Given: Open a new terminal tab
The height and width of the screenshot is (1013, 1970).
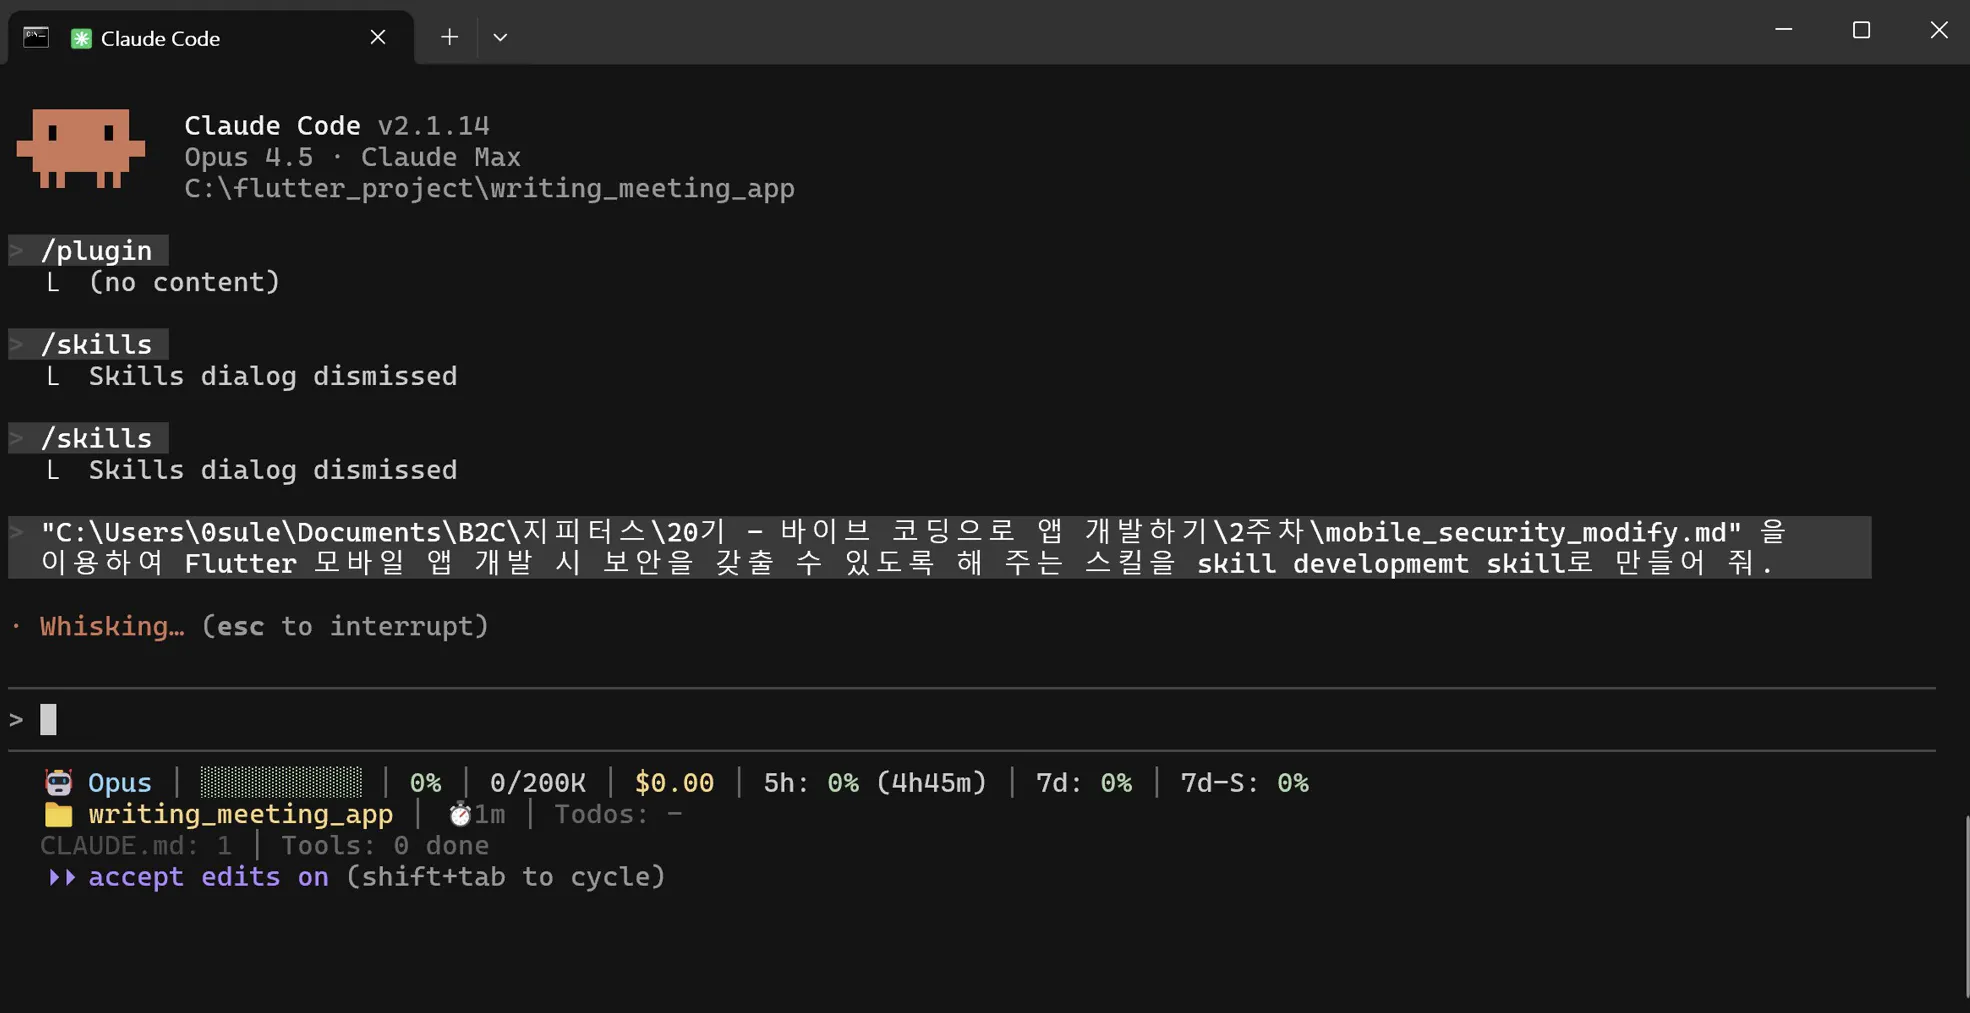Looking at the screenshot, I should pyautogui.click(x=449, y=37).
